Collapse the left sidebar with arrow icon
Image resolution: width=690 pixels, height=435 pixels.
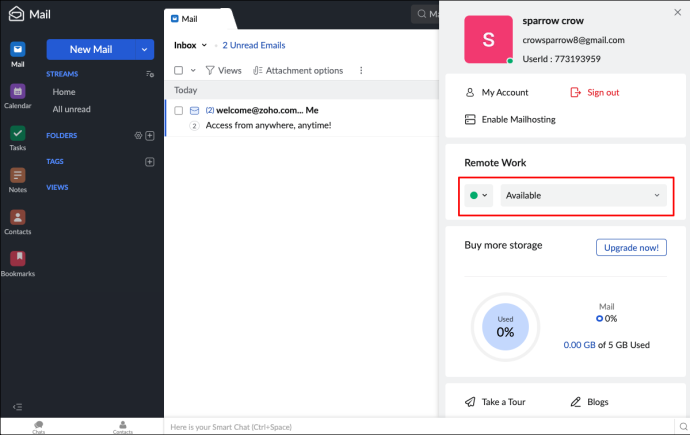point(18,407)
